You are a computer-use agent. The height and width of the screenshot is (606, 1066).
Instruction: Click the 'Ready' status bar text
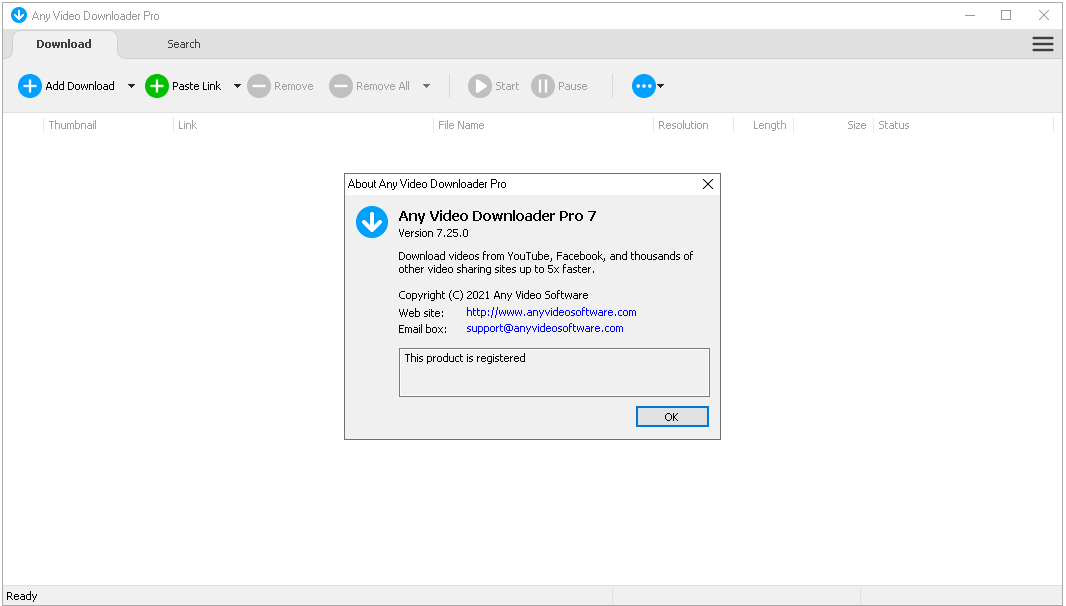click(x=22, y=596)
